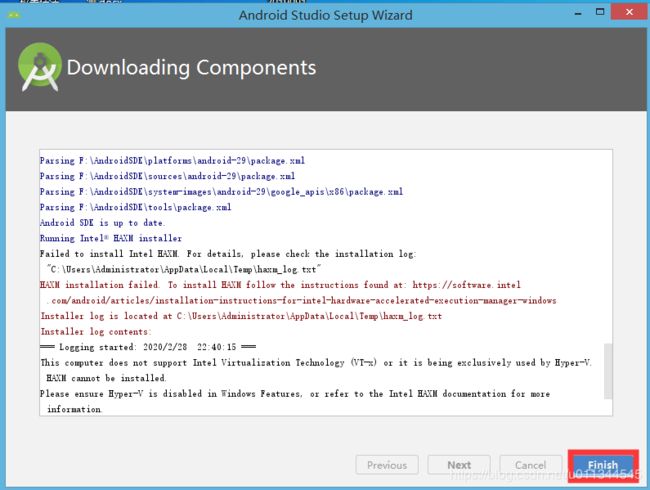Click the 'Android Studio Setup Wizard' title text
The height and width of the screenshot is (490, 650).
(x=325, y=15)
